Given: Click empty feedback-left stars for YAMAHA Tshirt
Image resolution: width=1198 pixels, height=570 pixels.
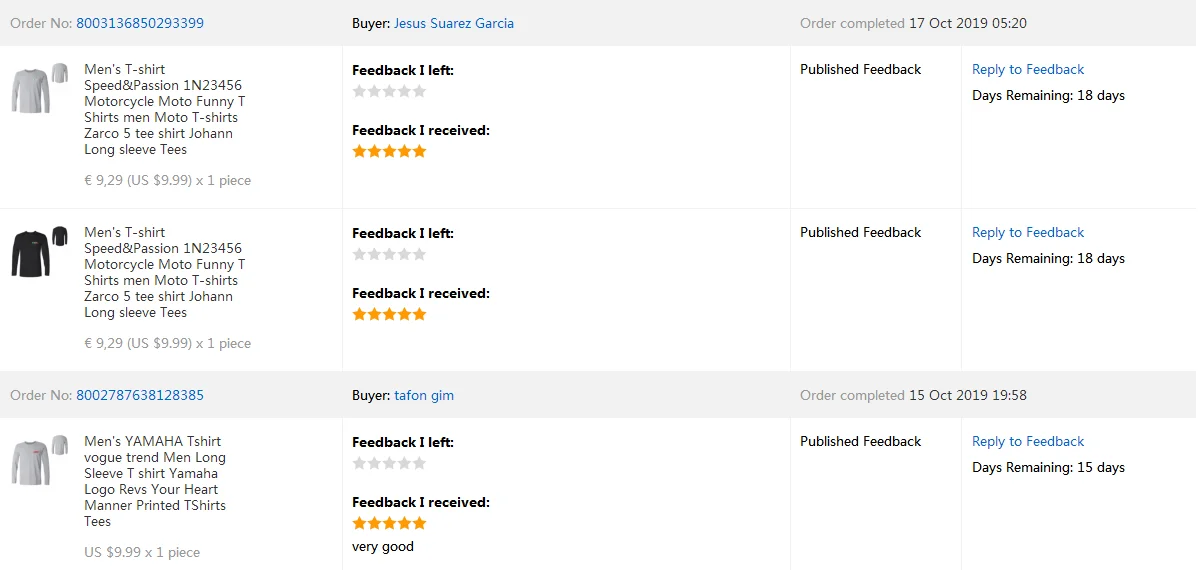Looking at the screenshot, I should tap(389, 463).
